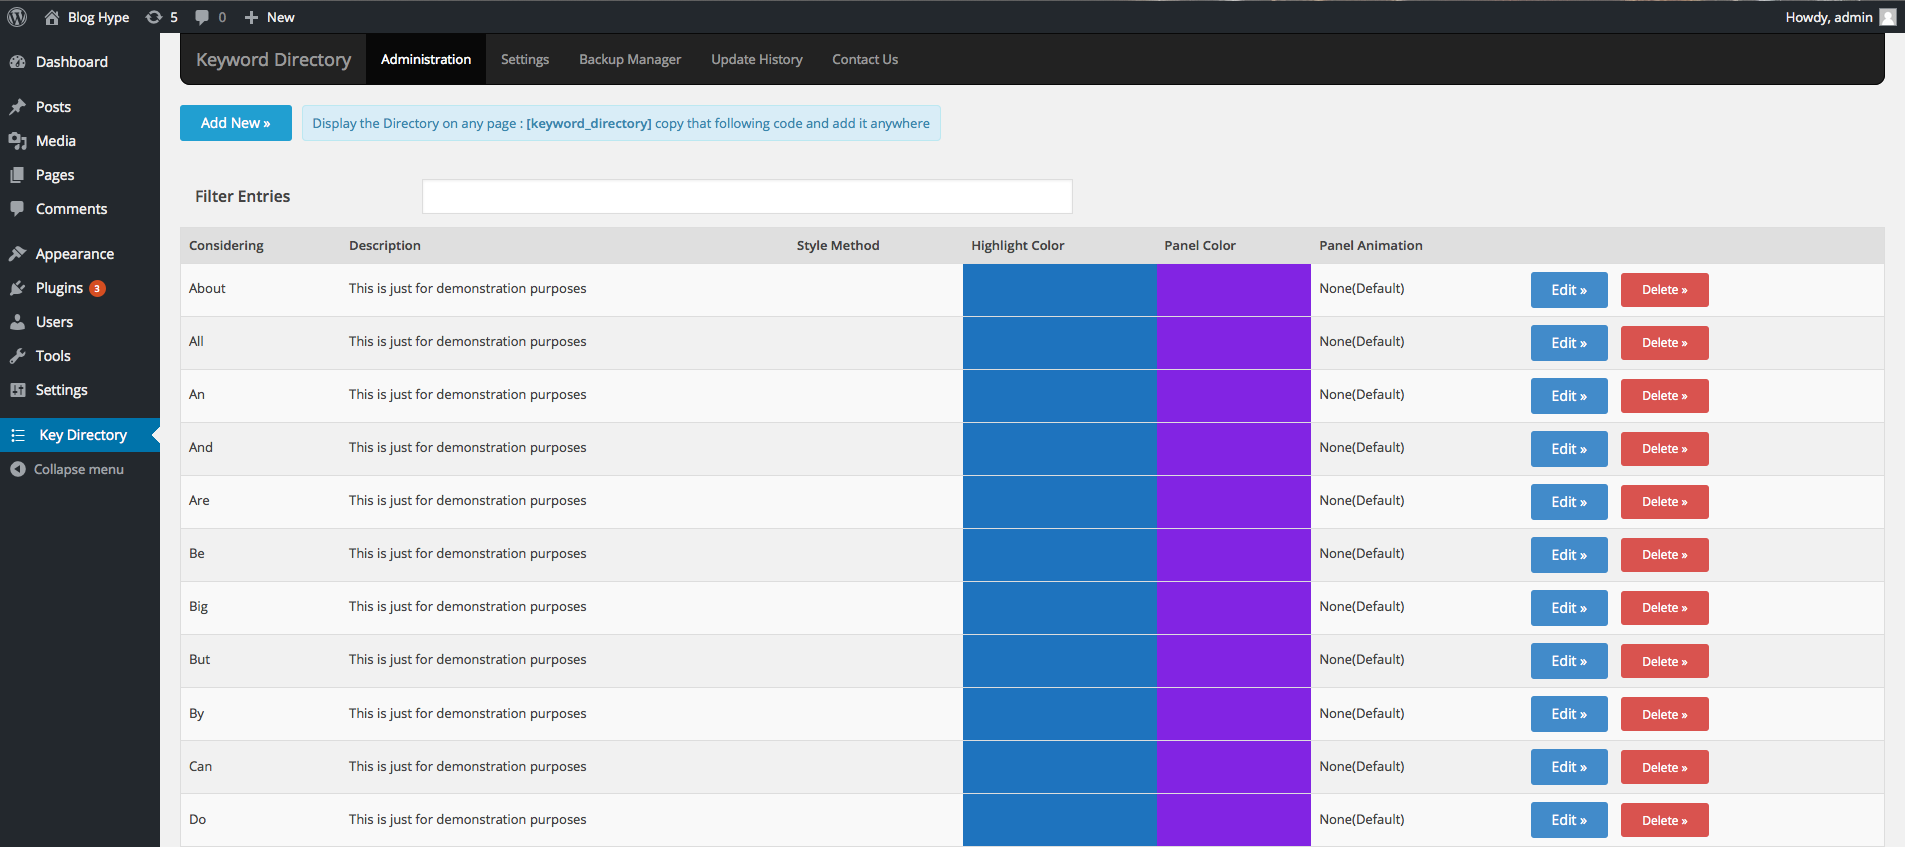
Task: Switch to the Backup Manager tab
Action: click(x=630, y=60)
